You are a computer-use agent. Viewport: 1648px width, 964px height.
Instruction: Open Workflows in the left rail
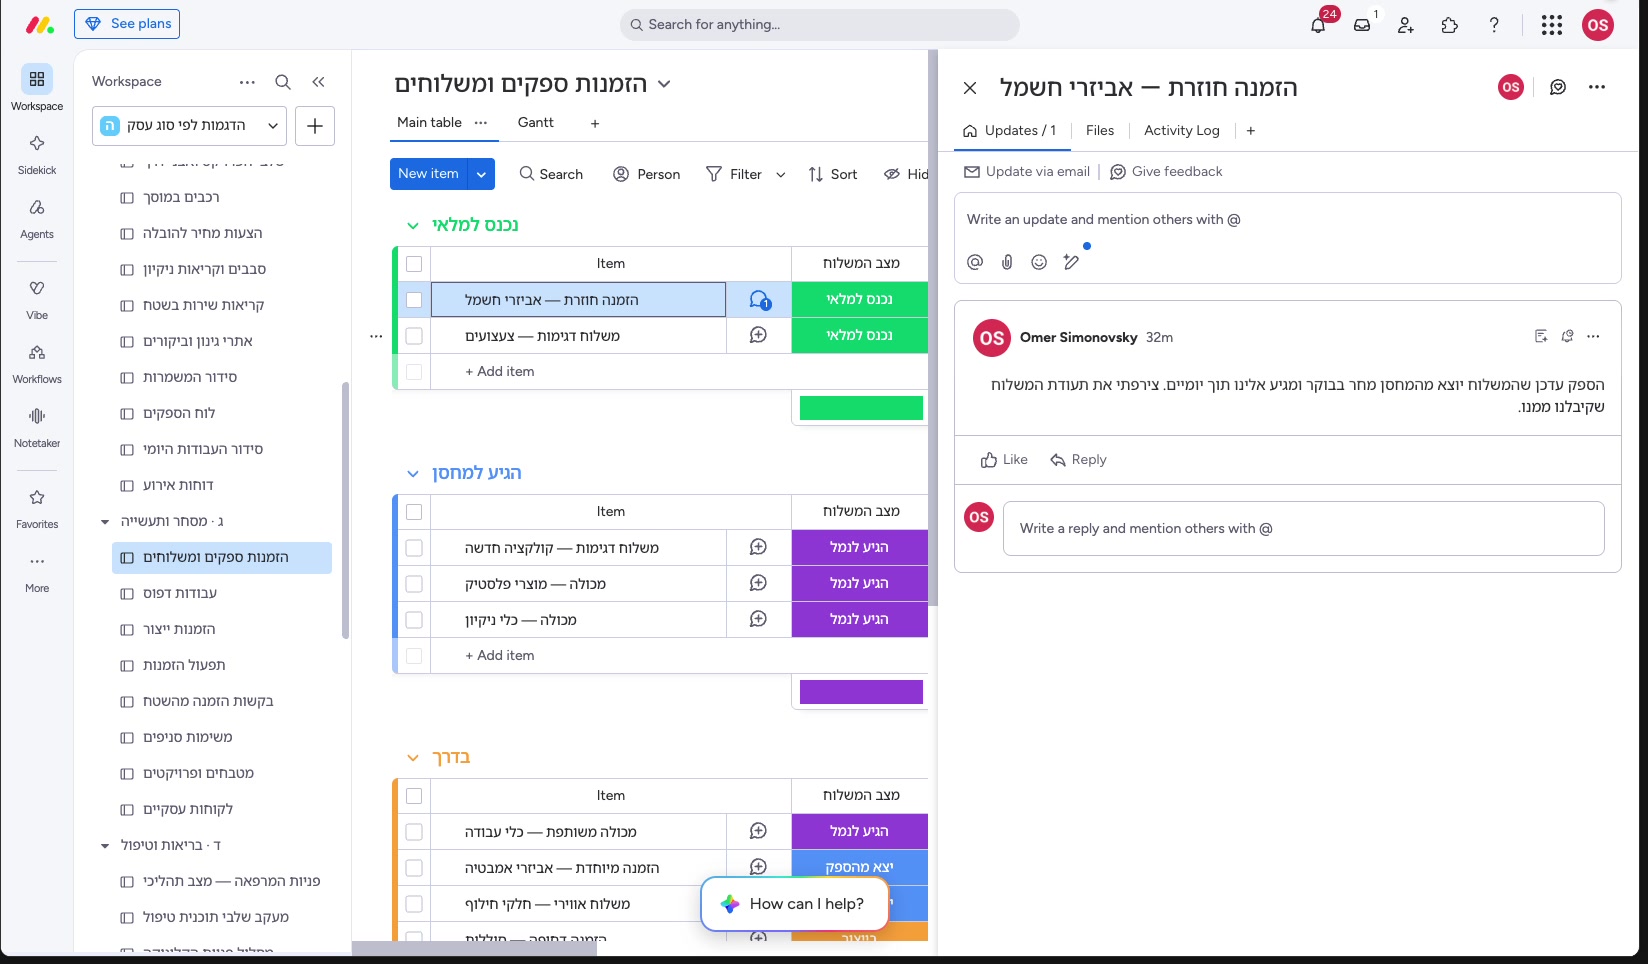37,362
